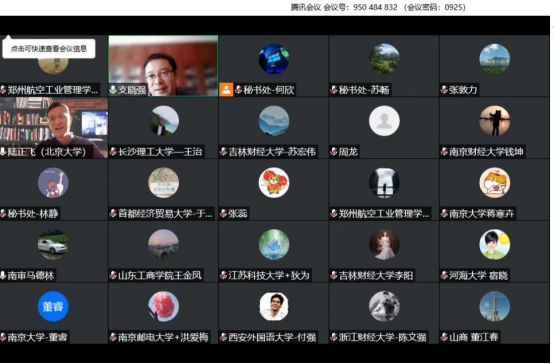Click name label 浙江财经大学-陈文强

pyautogui.click(x=382, y=337)
